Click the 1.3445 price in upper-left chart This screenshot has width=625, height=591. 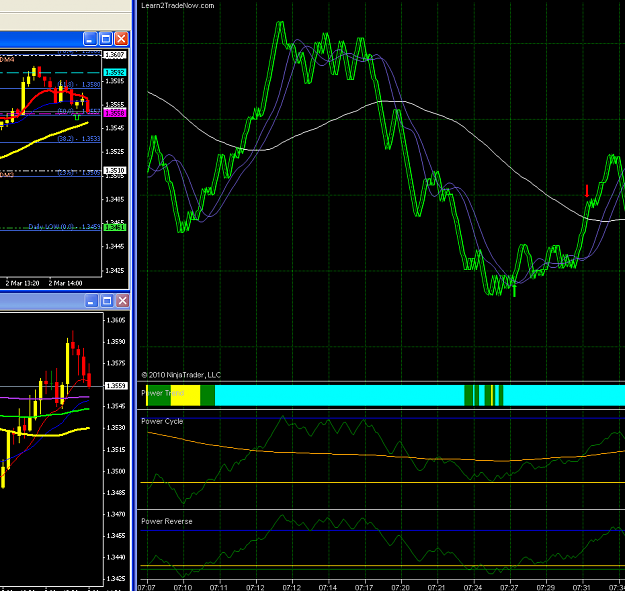tap(115, 247)
